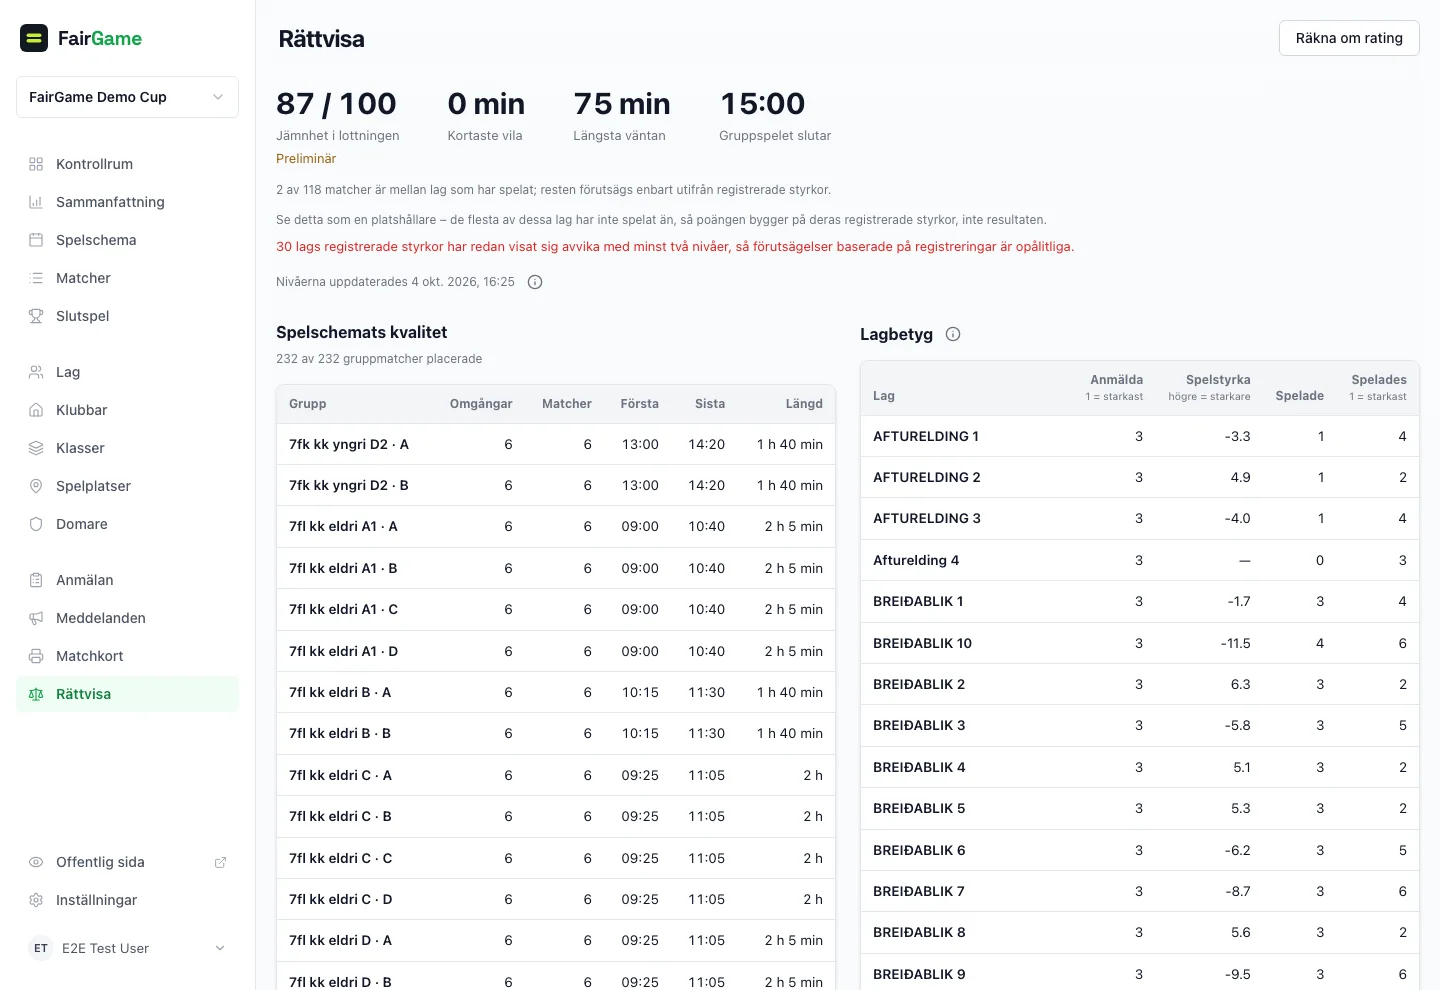Screen dimensions: 1440x990
Task: Click the 7fk kk yngri D2 · A row
Action: 556,444
